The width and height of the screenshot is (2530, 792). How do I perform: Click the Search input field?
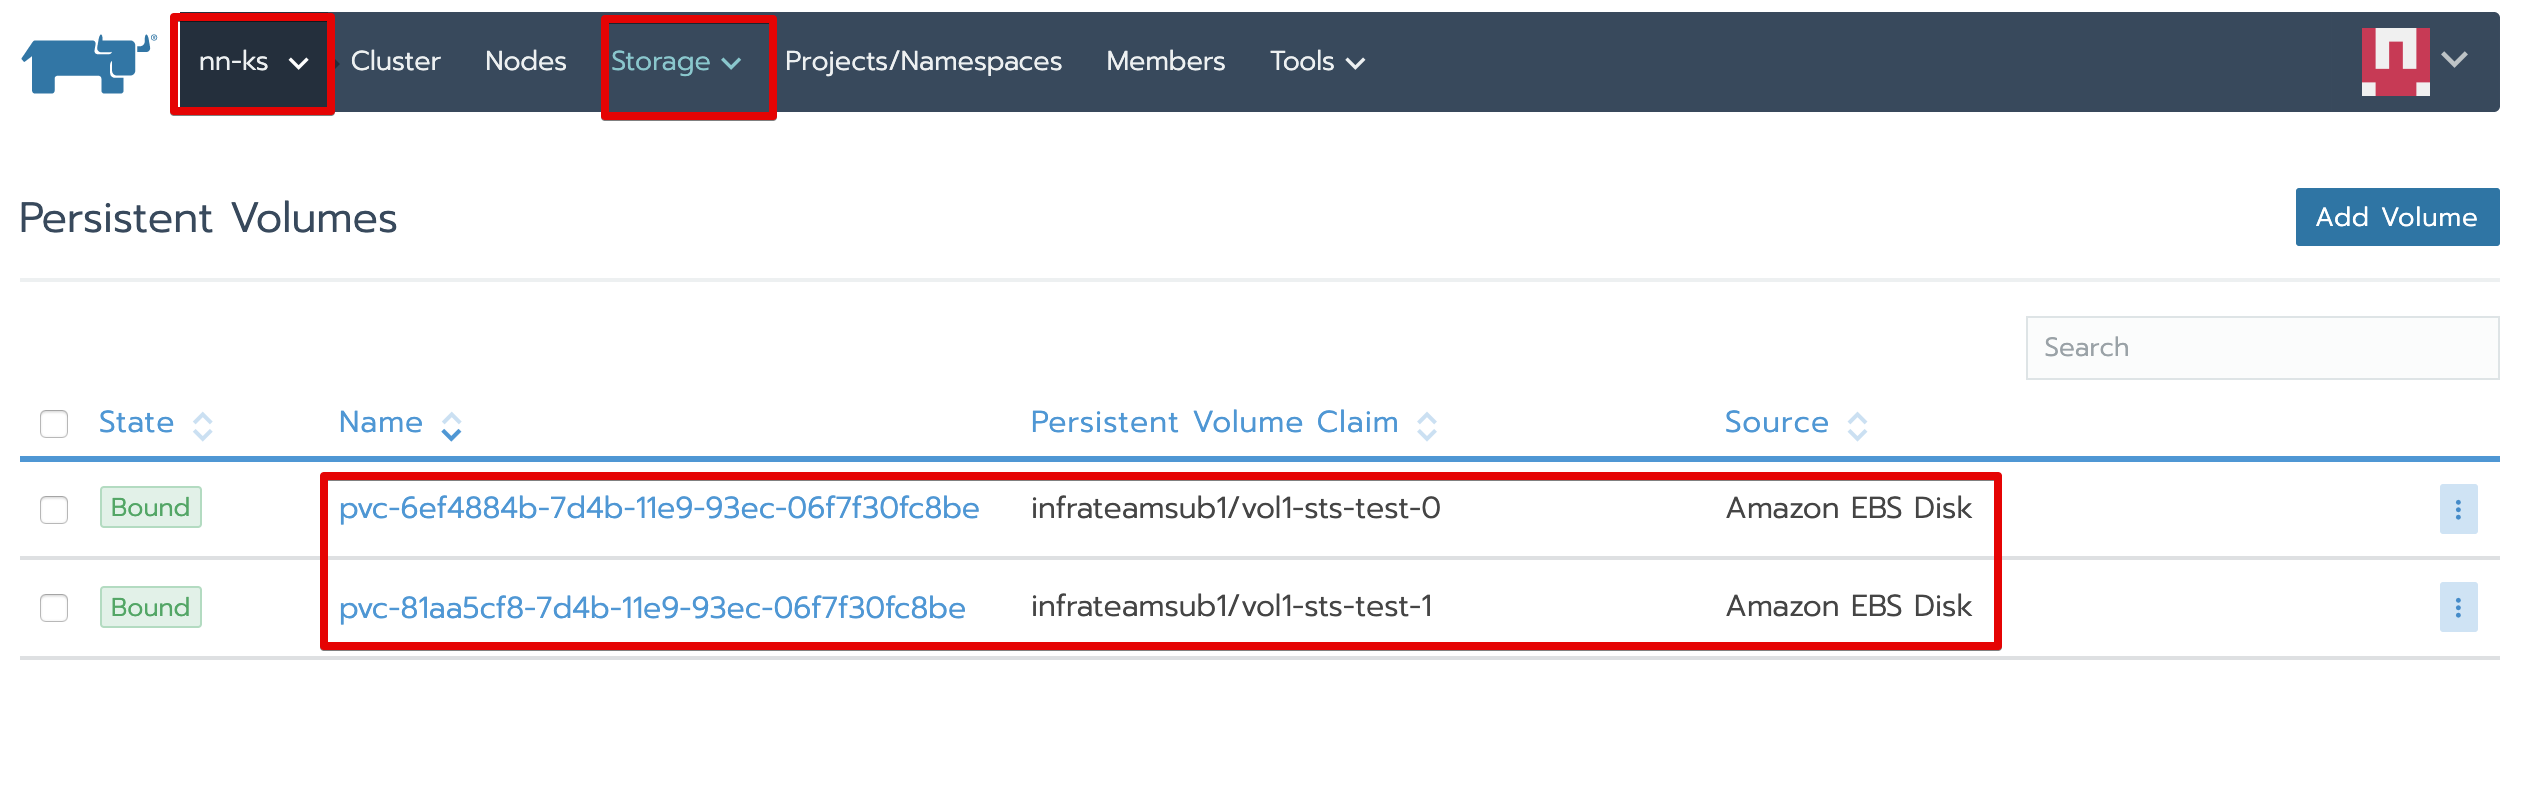tap(2261, 348)
